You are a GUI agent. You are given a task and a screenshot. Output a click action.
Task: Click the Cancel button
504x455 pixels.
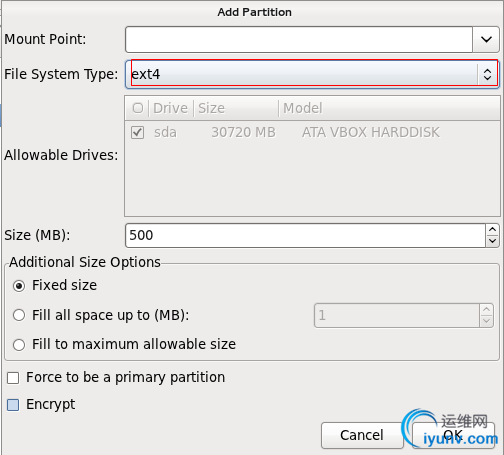tap(362, 435)
